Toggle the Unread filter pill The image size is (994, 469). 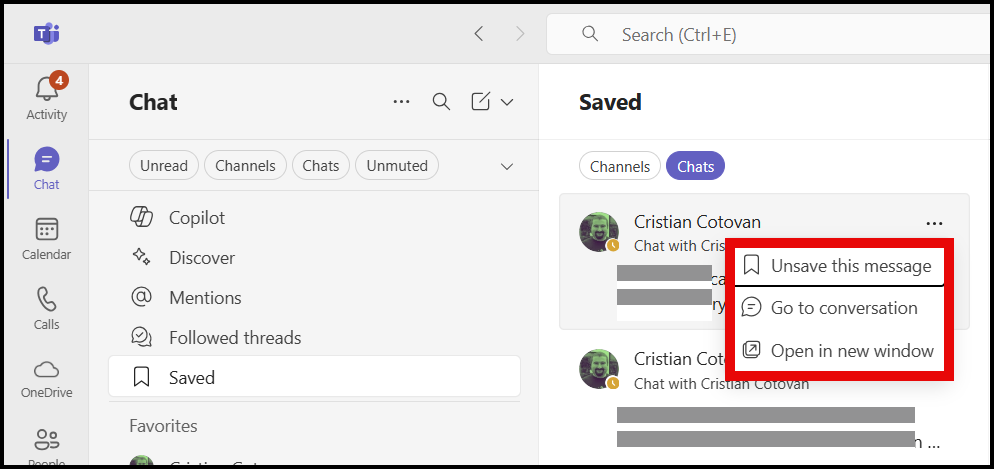point(164,166)
